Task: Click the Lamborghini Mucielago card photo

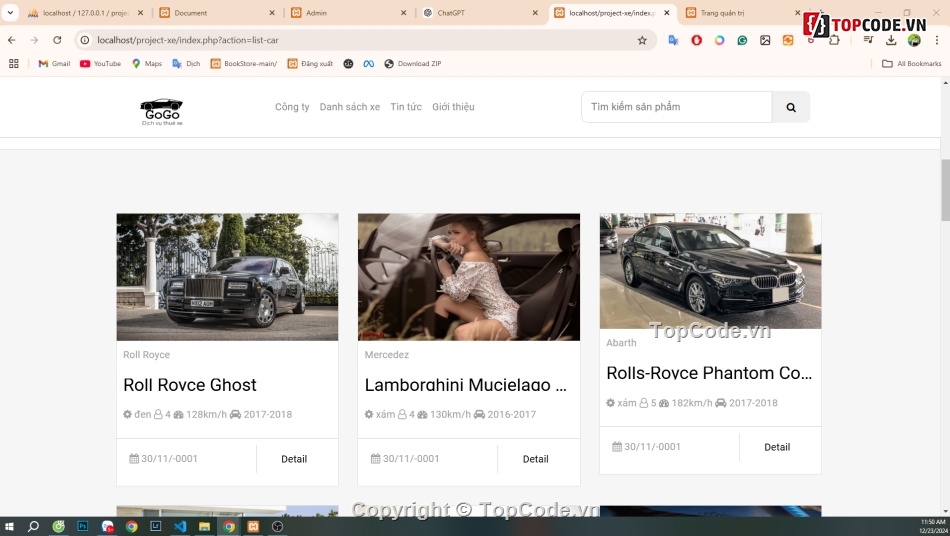Action: click(469, 277)
